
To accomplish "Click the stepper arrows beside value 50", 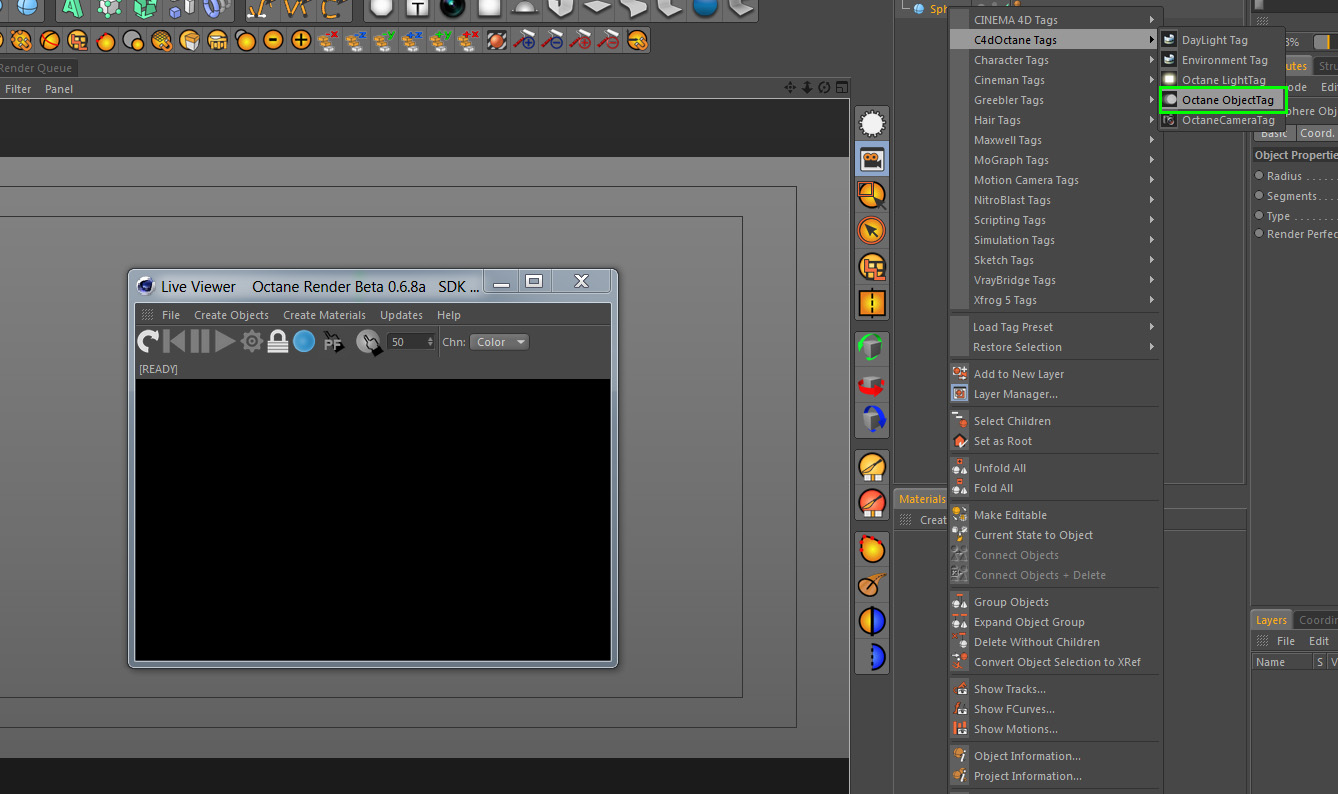I will (x=431, y=342).
